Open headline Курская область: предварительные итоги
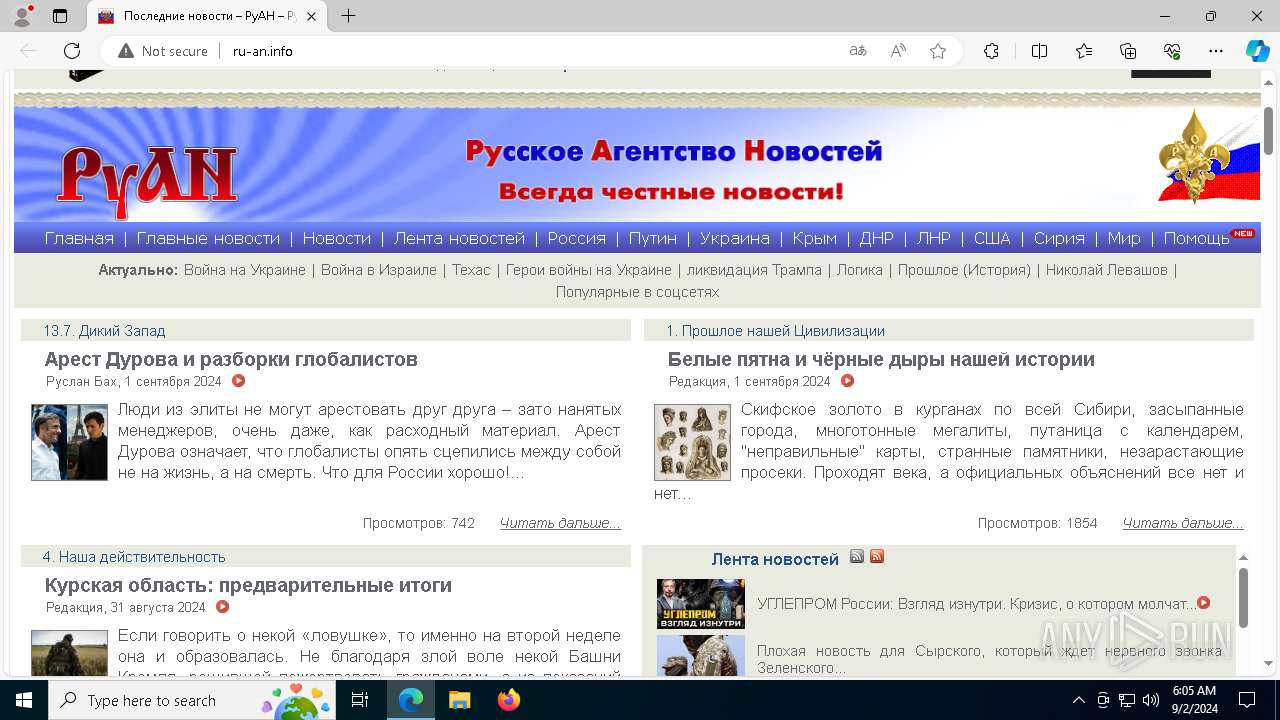Screen dimensions: 1280x720 (x=248, y=585)
